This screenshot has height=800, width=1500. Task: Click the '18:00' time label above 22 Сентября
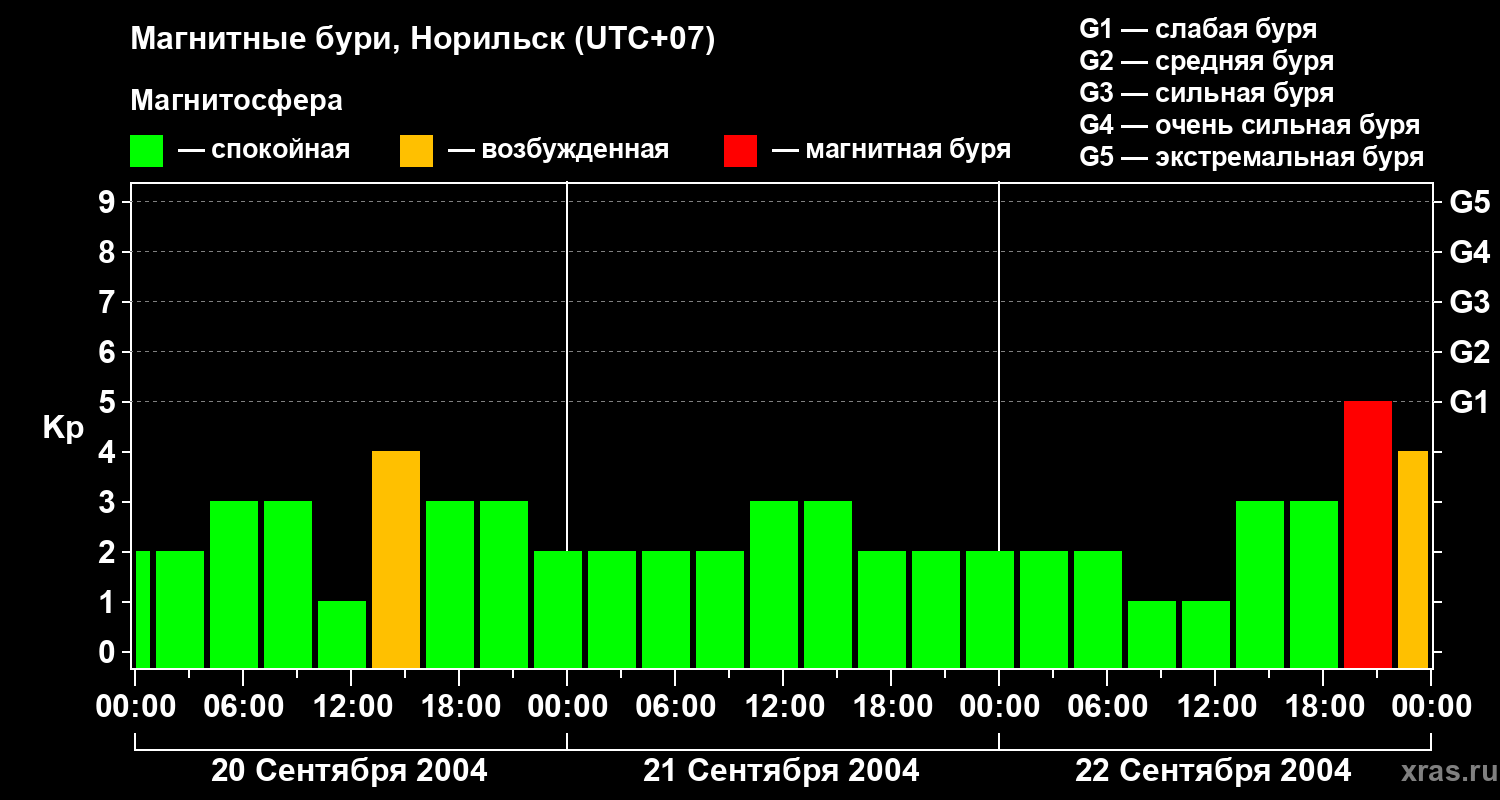[1323, 707]
